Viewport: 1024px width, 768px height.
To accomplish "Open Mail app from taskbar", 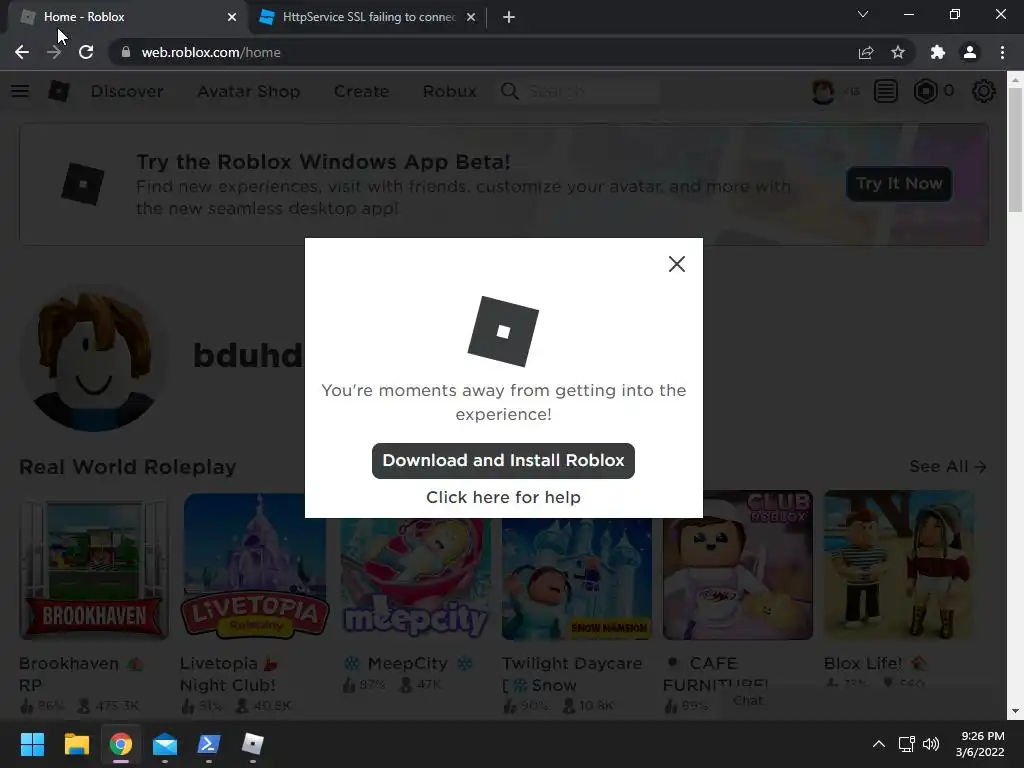I will (x=165, y=744).
